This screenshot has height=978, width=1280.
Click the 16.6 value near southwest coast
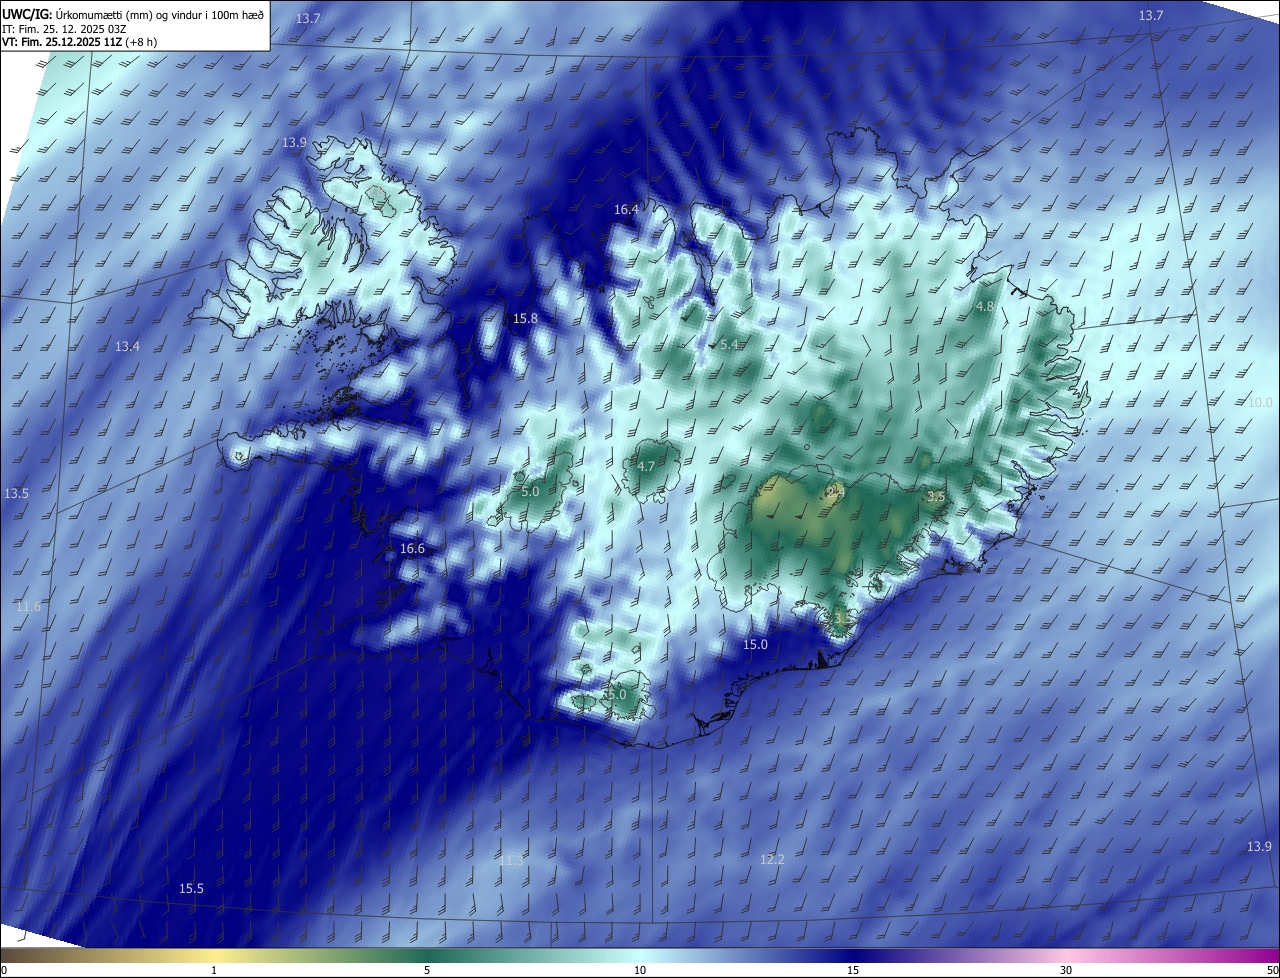coord(412,549)
